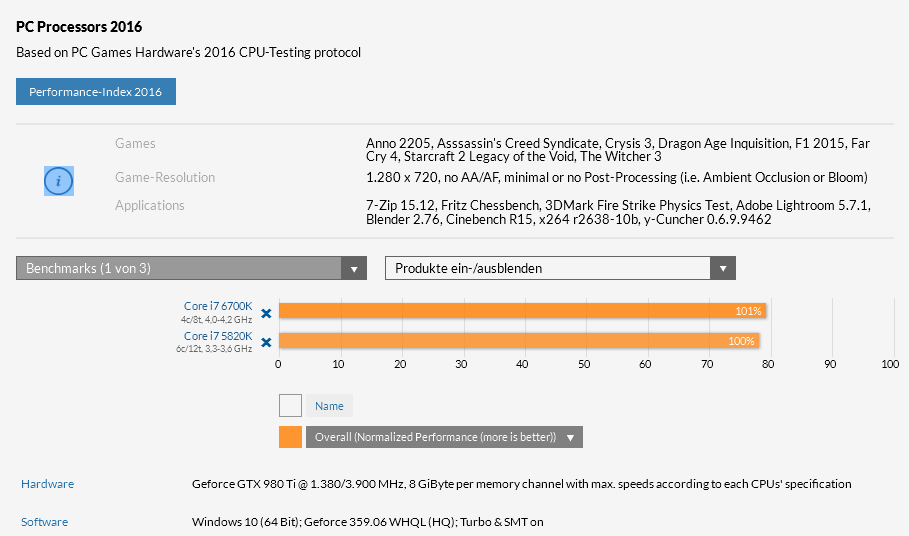The image size is (909, 536).
Task: Open the Hardware link
Action: [48, 484]
